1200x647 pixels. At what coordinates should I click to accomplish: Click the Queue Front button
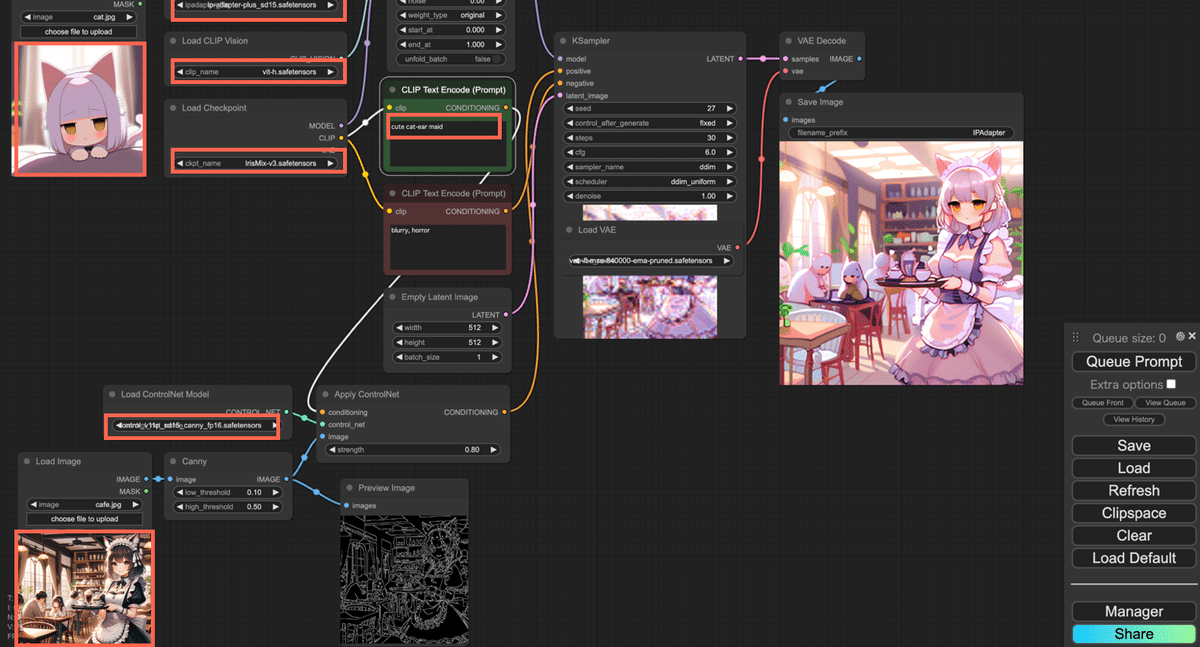pyautogui.click(x=1101, y=403)
